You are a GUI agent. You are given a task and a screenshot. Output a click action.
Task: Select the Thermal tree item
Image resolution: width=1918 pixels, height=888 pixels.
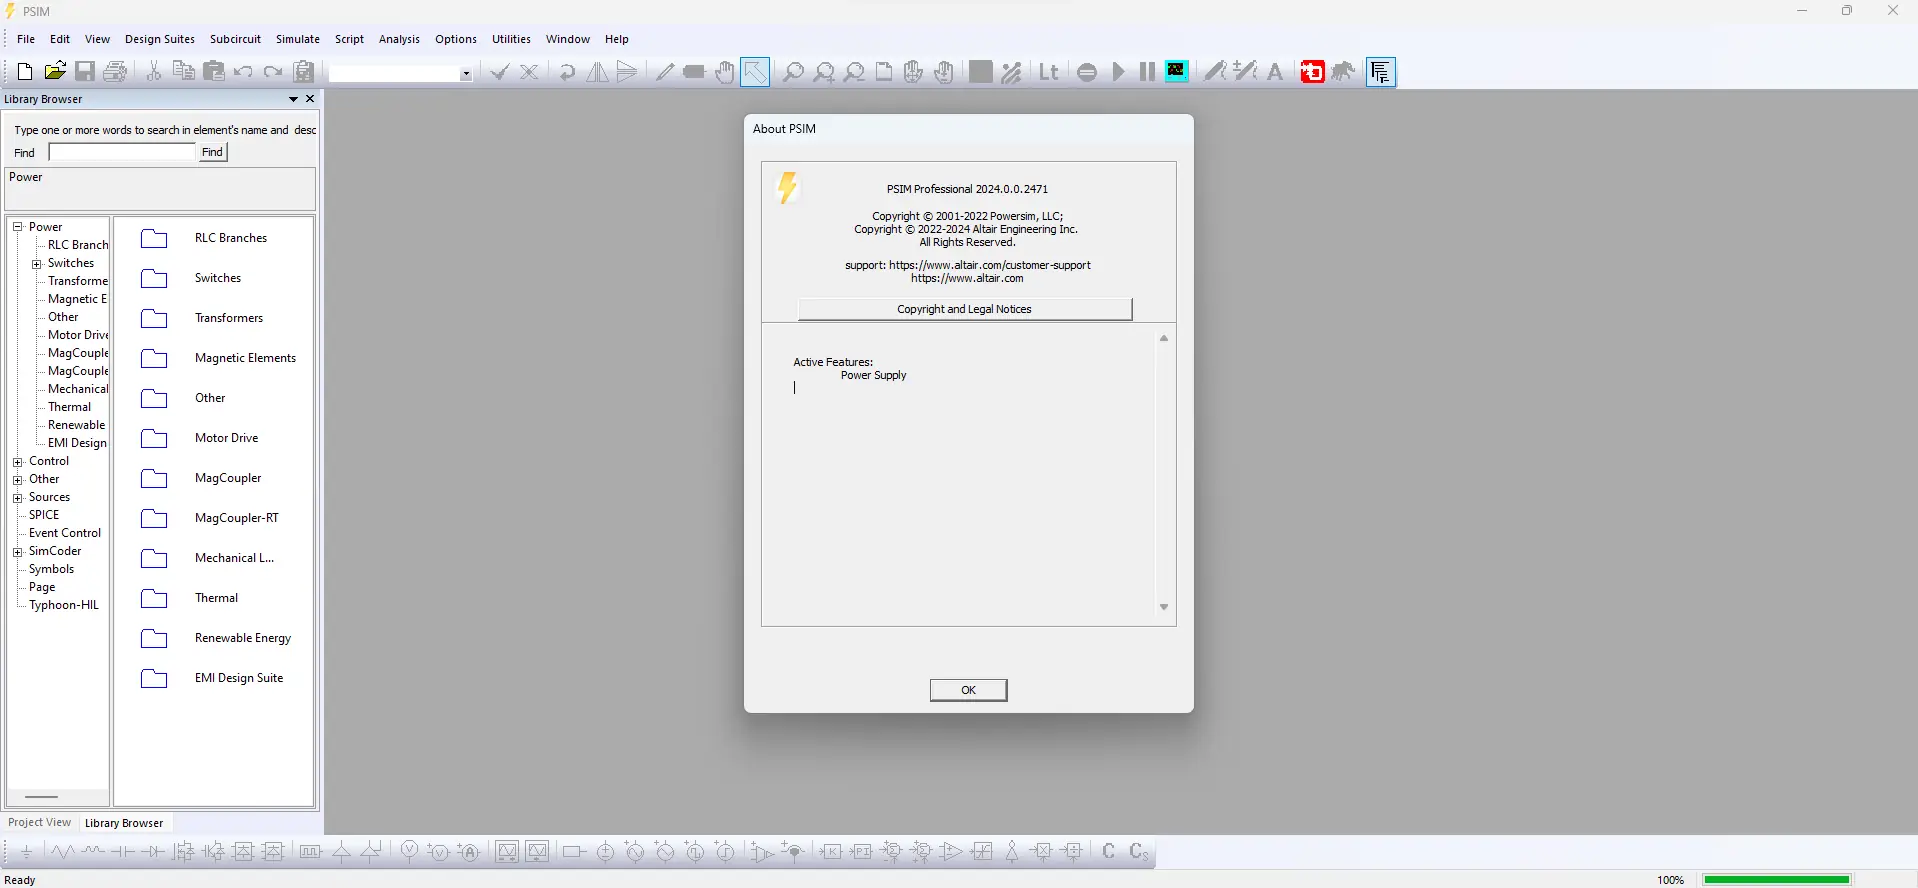pyautogui.click(x=69, y=407)
